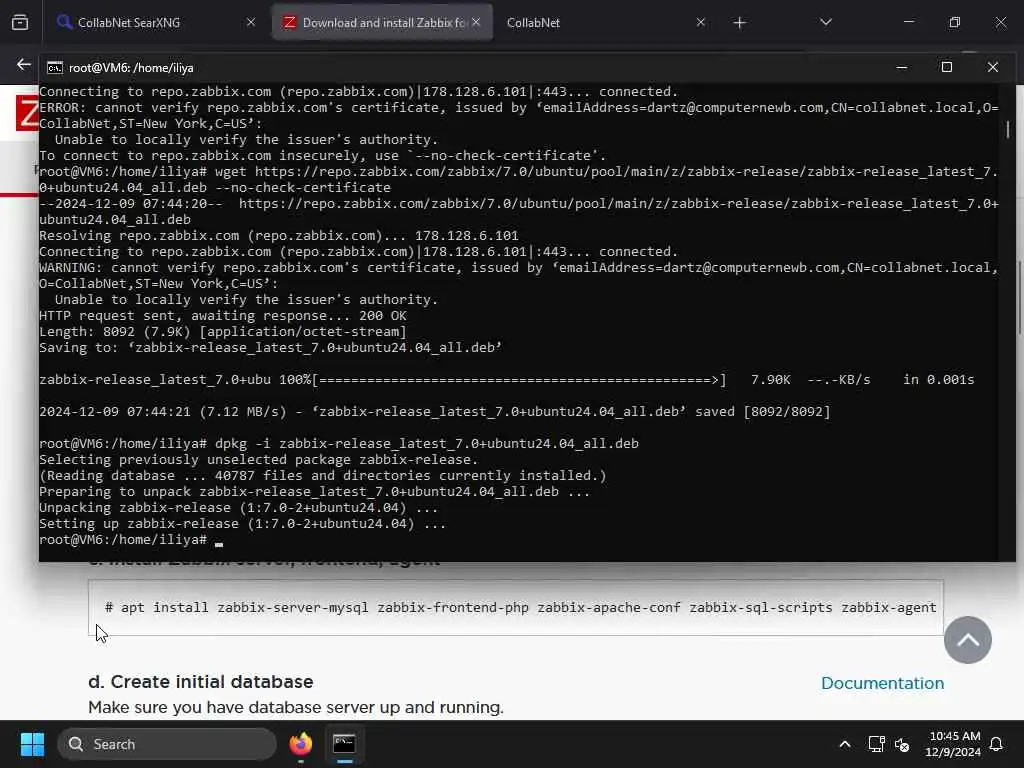Click the terminal window title icon
Image resolution: width=1024 pixels, height=768 pixels.
click(55, 68)
